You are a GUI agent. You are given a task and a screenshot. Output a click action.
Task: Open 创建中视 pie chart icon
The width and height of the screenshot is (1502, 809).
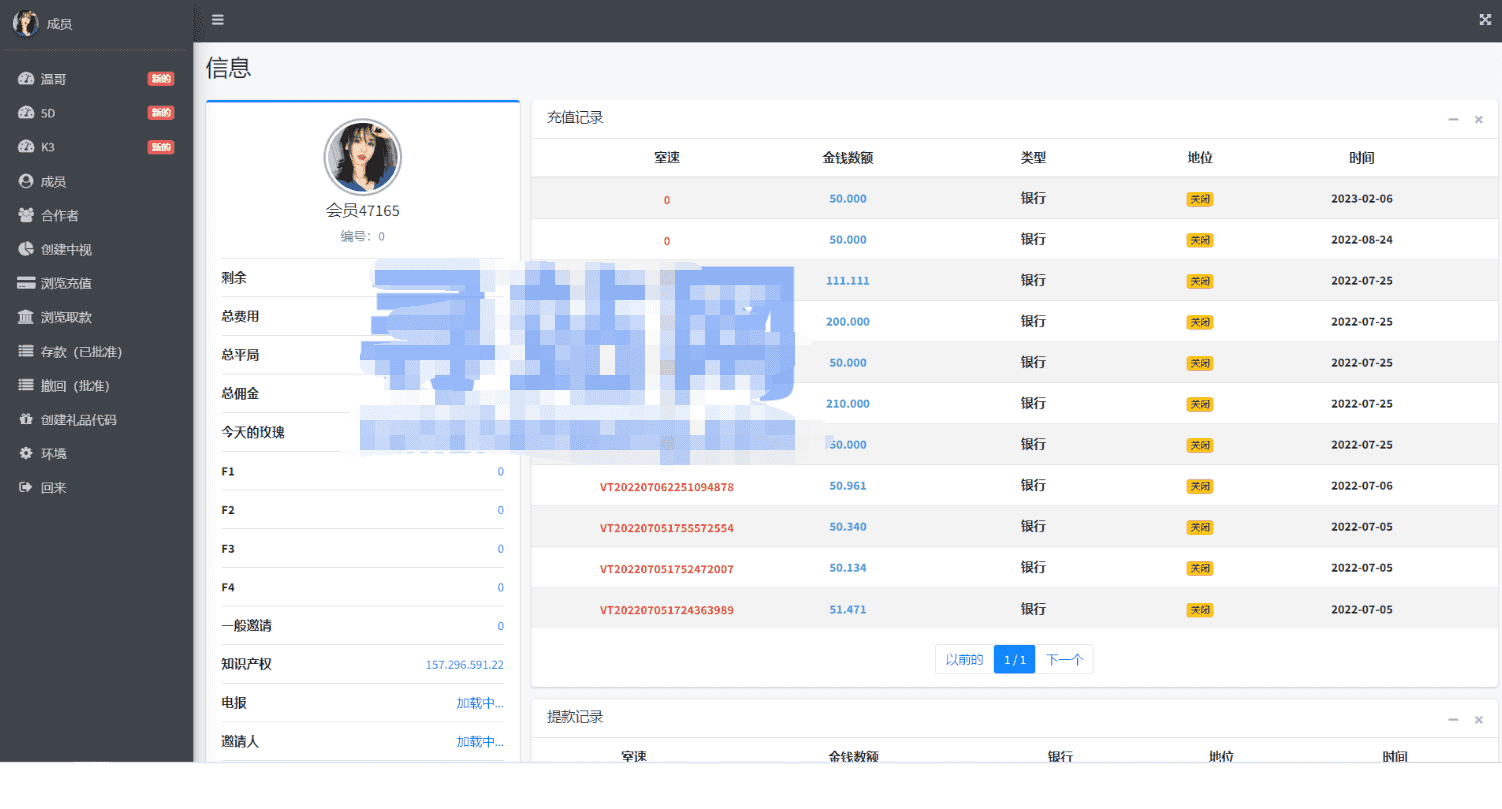[26, 250]
